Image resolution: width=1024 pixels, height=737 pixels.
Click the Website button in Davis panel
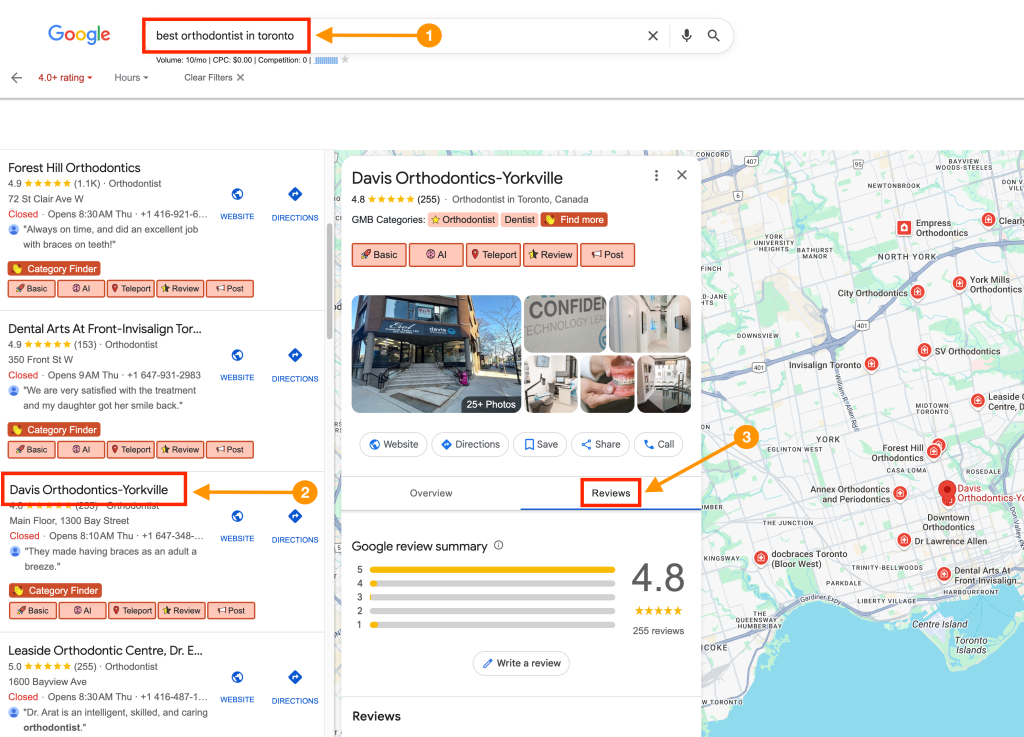coord(394,445)
